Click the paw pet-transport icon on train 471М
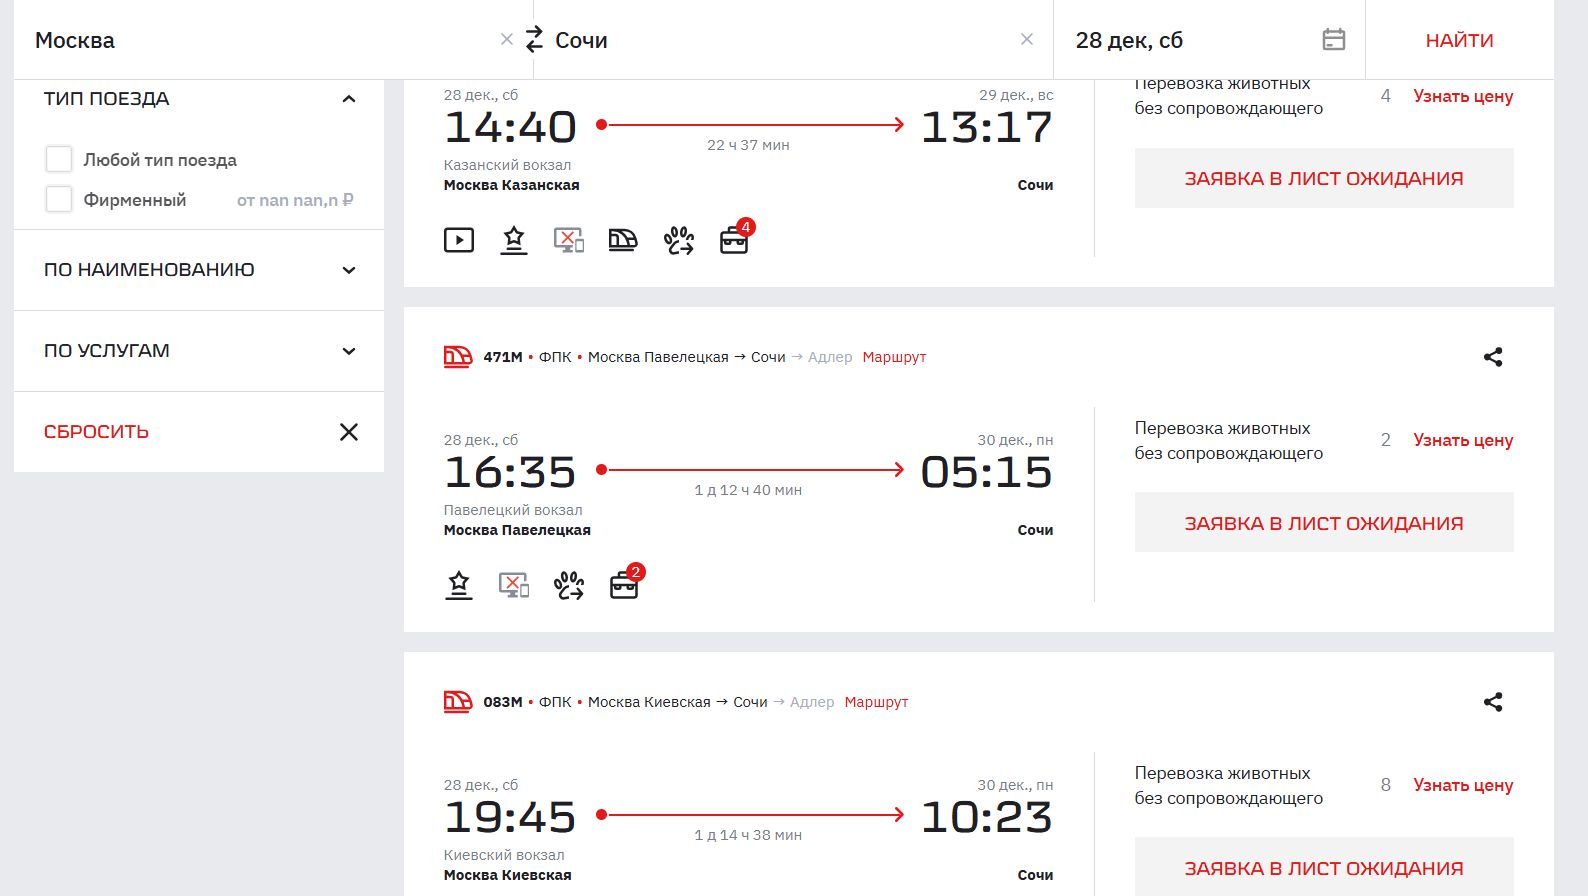Viewport: 1588px width, 896px height. point(569,585)
